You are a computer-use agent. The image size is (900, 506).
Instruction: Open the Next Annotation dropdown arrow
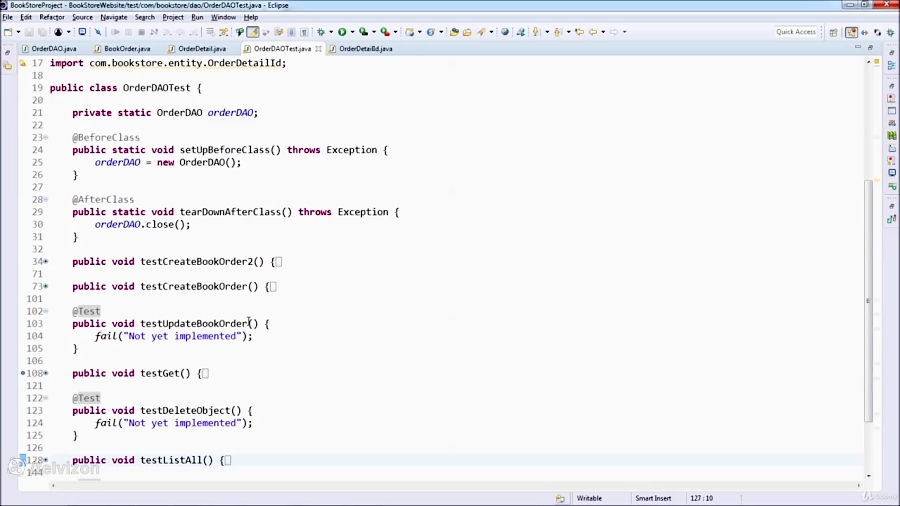click(x=547, y=32)
